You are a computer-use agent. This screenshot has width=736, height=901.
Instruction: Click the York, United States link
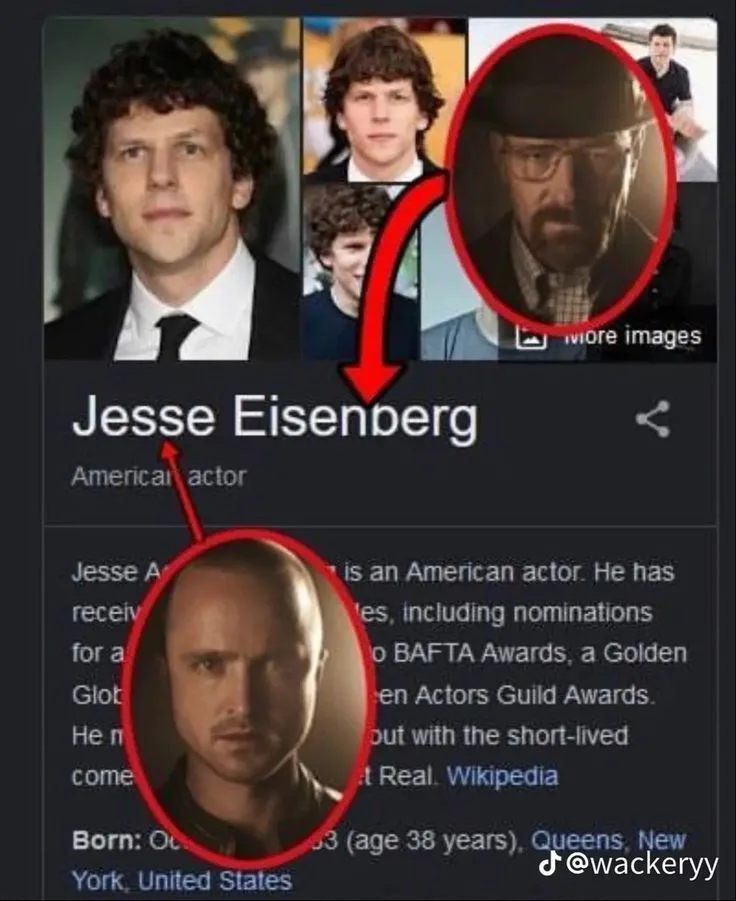click(182, 880)
